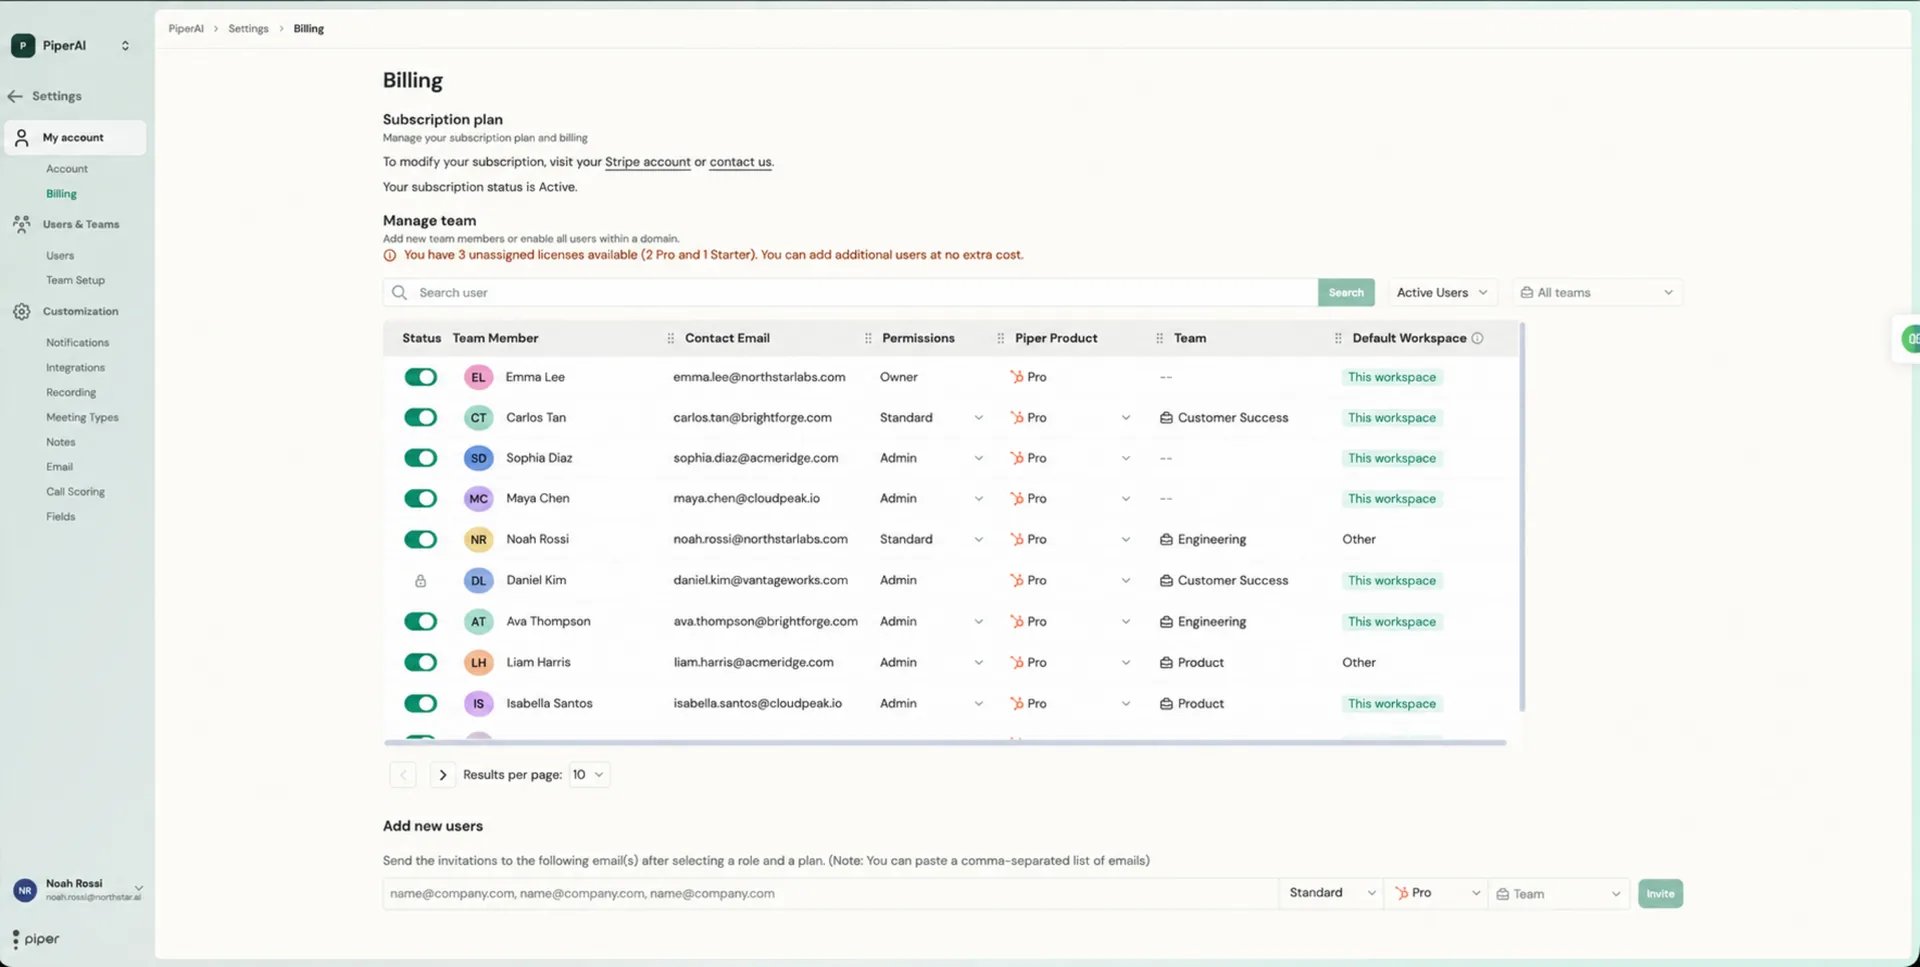Click the invitation emails input field
Screen dimensions: 1920x967
[830, 894]
